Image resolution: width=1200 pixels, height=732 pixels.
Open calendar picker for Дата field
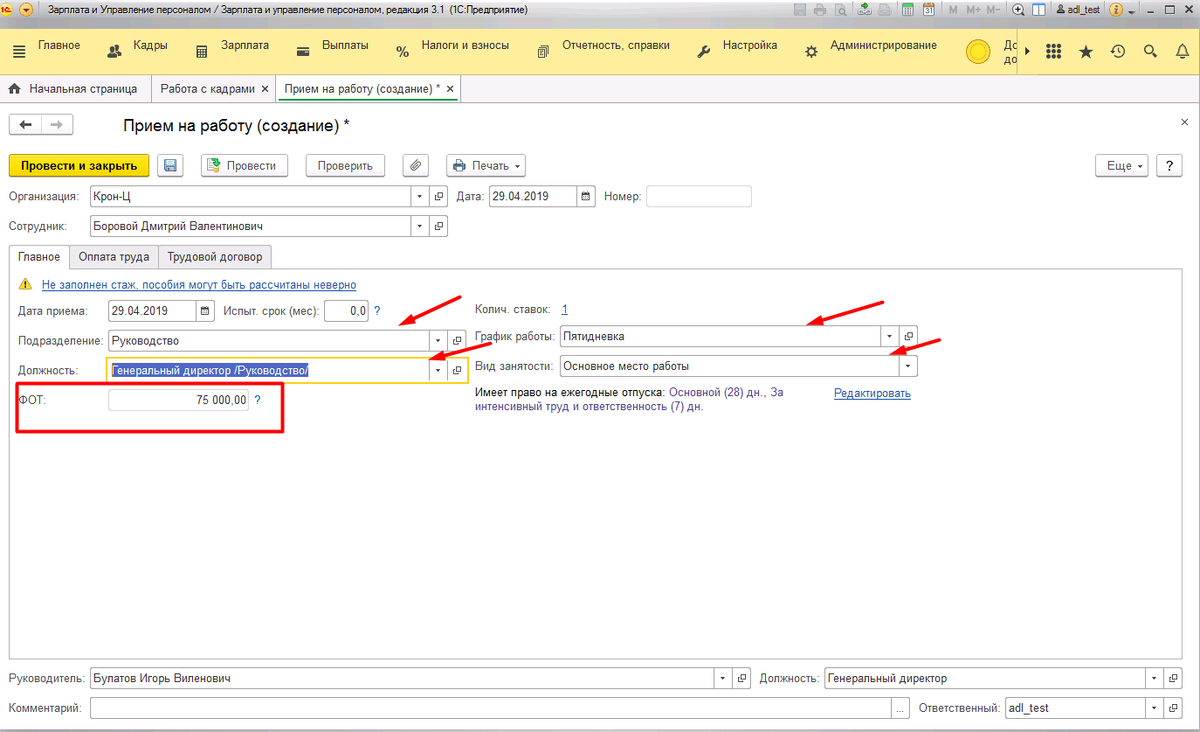coord(586,196)
